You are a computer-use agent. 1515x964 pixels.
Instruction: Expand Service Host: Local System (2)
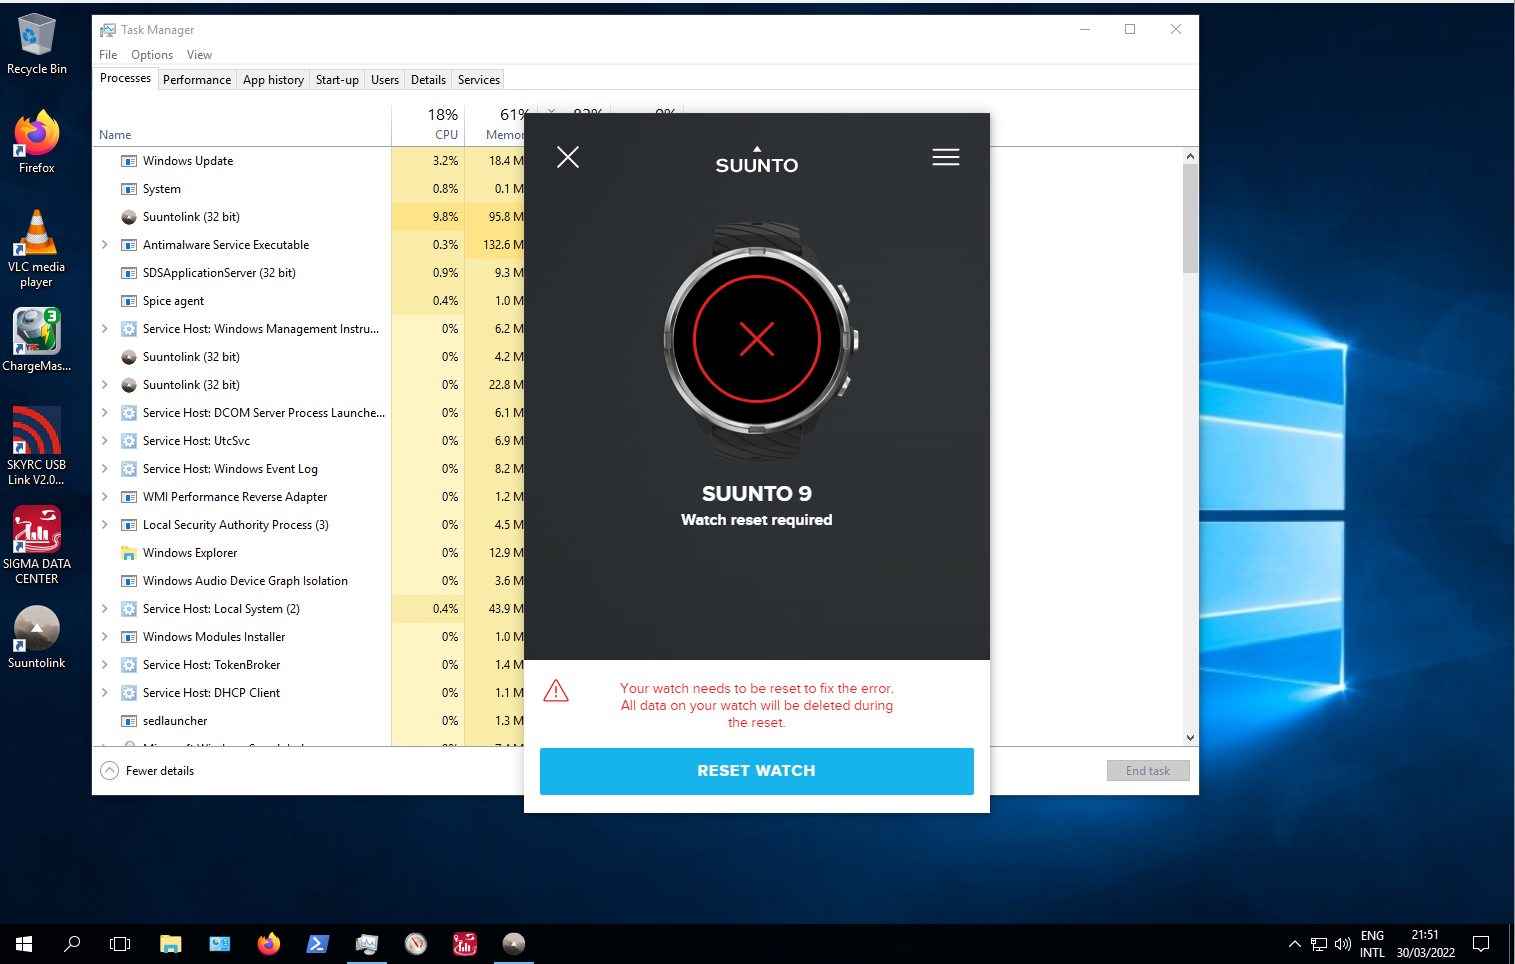tap(105, 609)
